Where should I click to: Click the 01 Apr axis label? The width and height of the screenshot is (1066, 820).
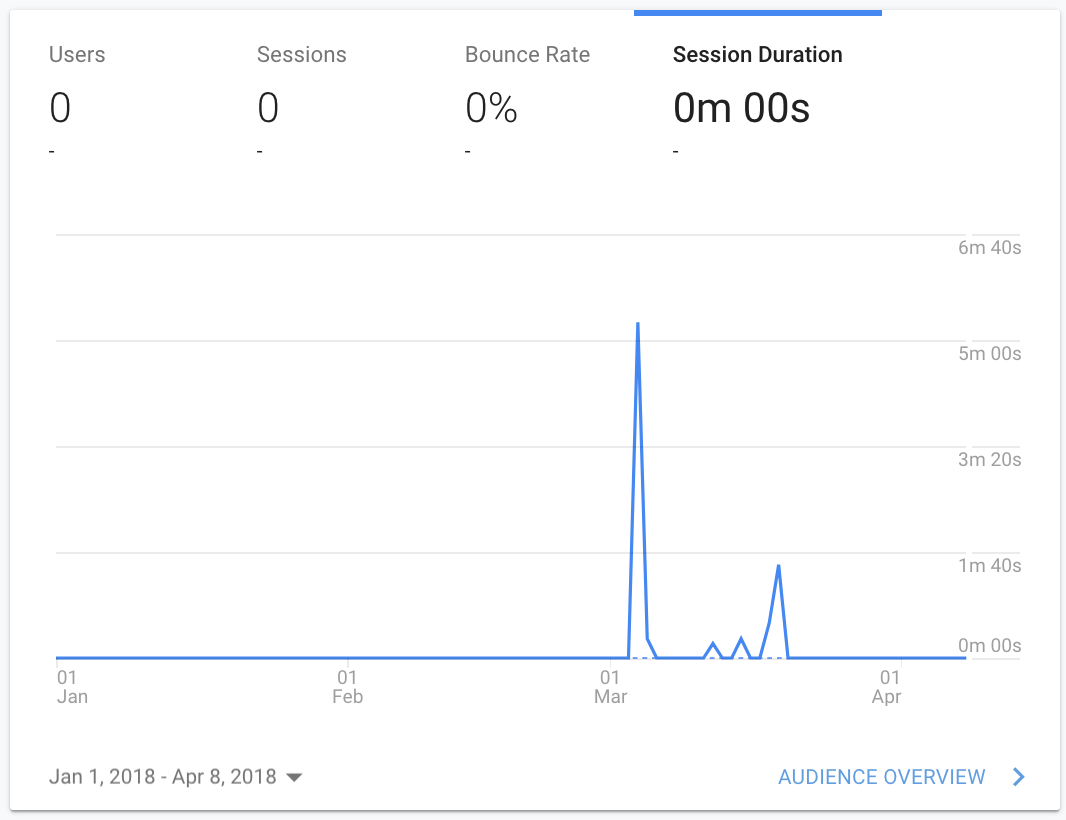(887, 687)
